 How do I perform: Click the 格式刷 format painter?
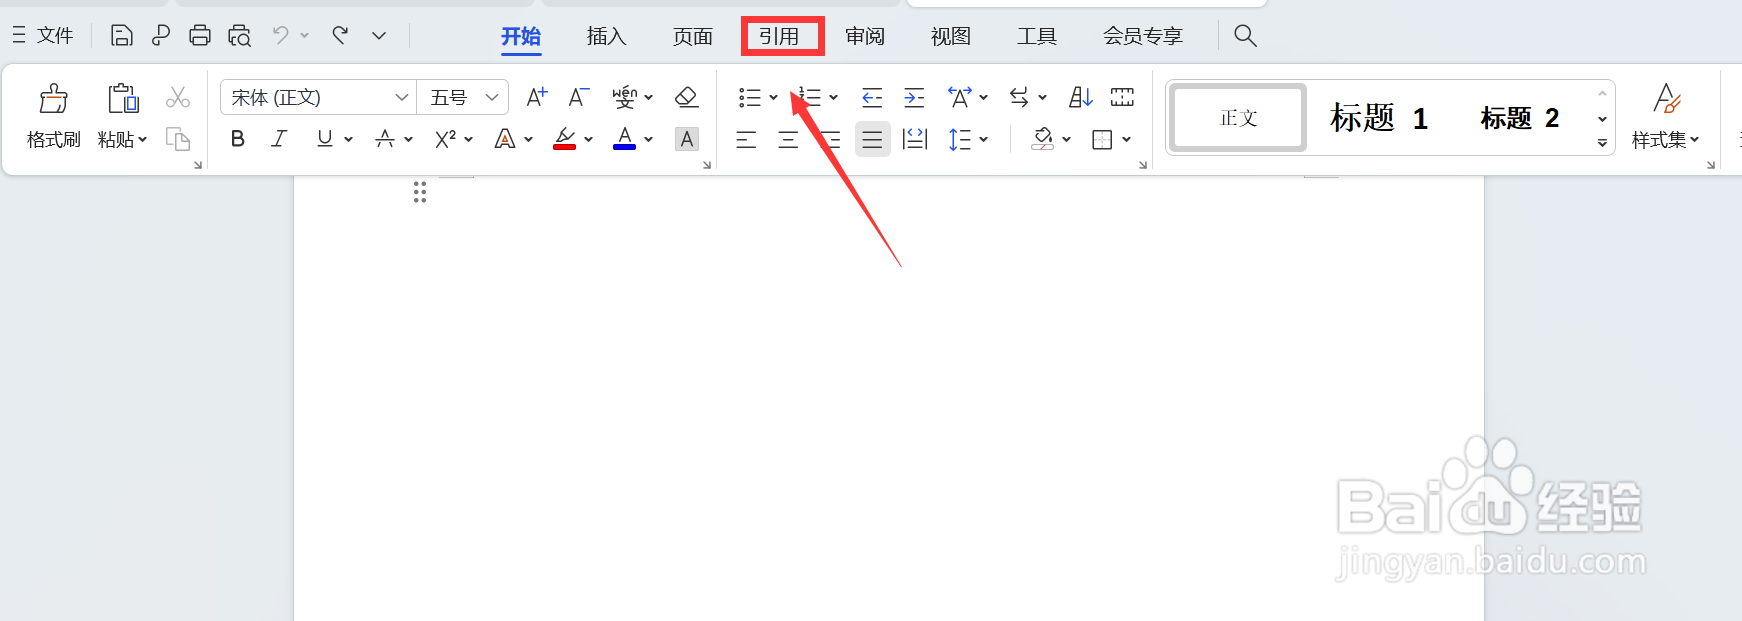click(53, 116)
